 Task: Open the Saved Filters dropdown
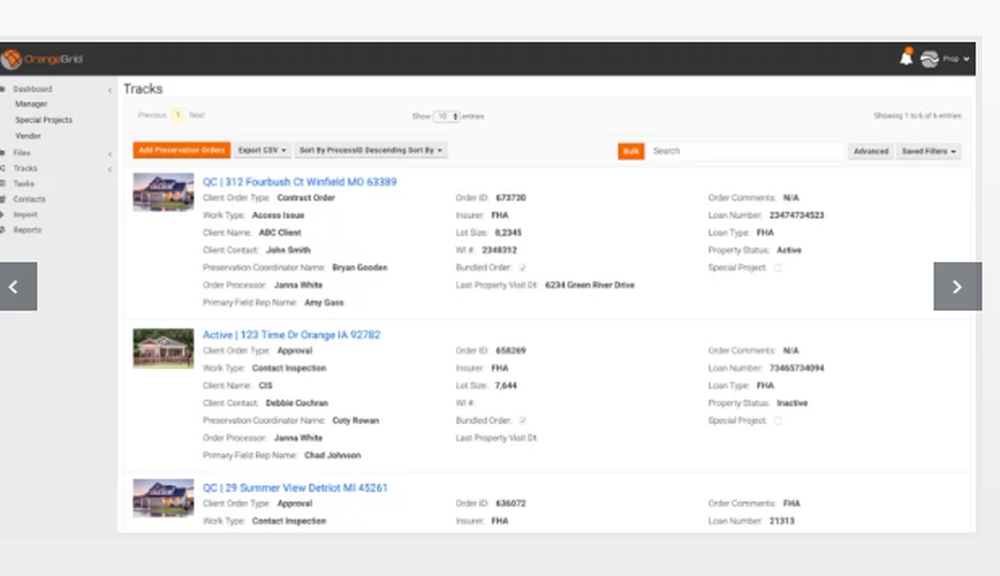[929, 151]
